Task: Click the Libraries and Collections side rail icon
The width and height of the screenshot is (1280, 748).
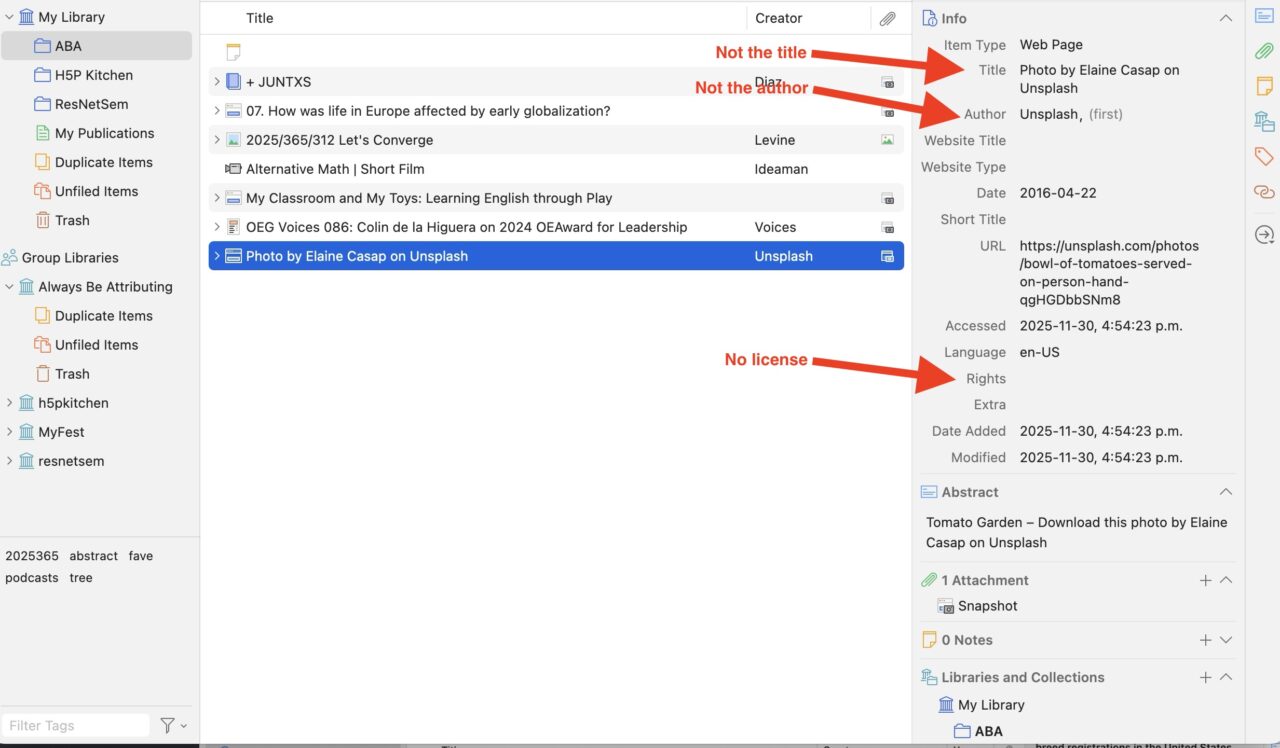Action: click(x=1264, y=121)
